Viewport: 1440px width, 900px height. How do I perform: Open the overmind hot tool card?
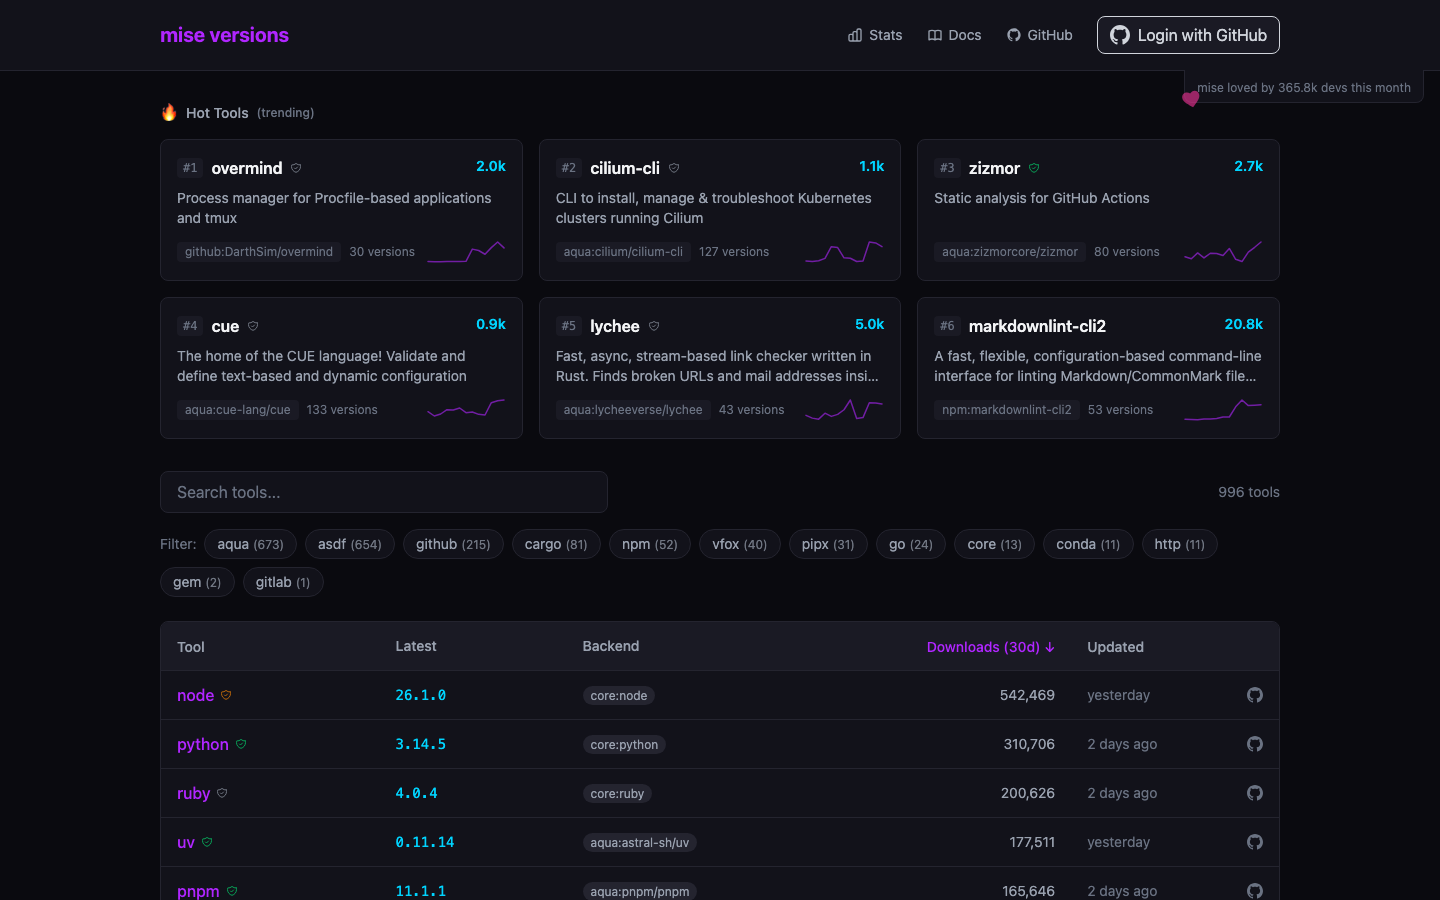pyautogui.click(x=341, y=210)
